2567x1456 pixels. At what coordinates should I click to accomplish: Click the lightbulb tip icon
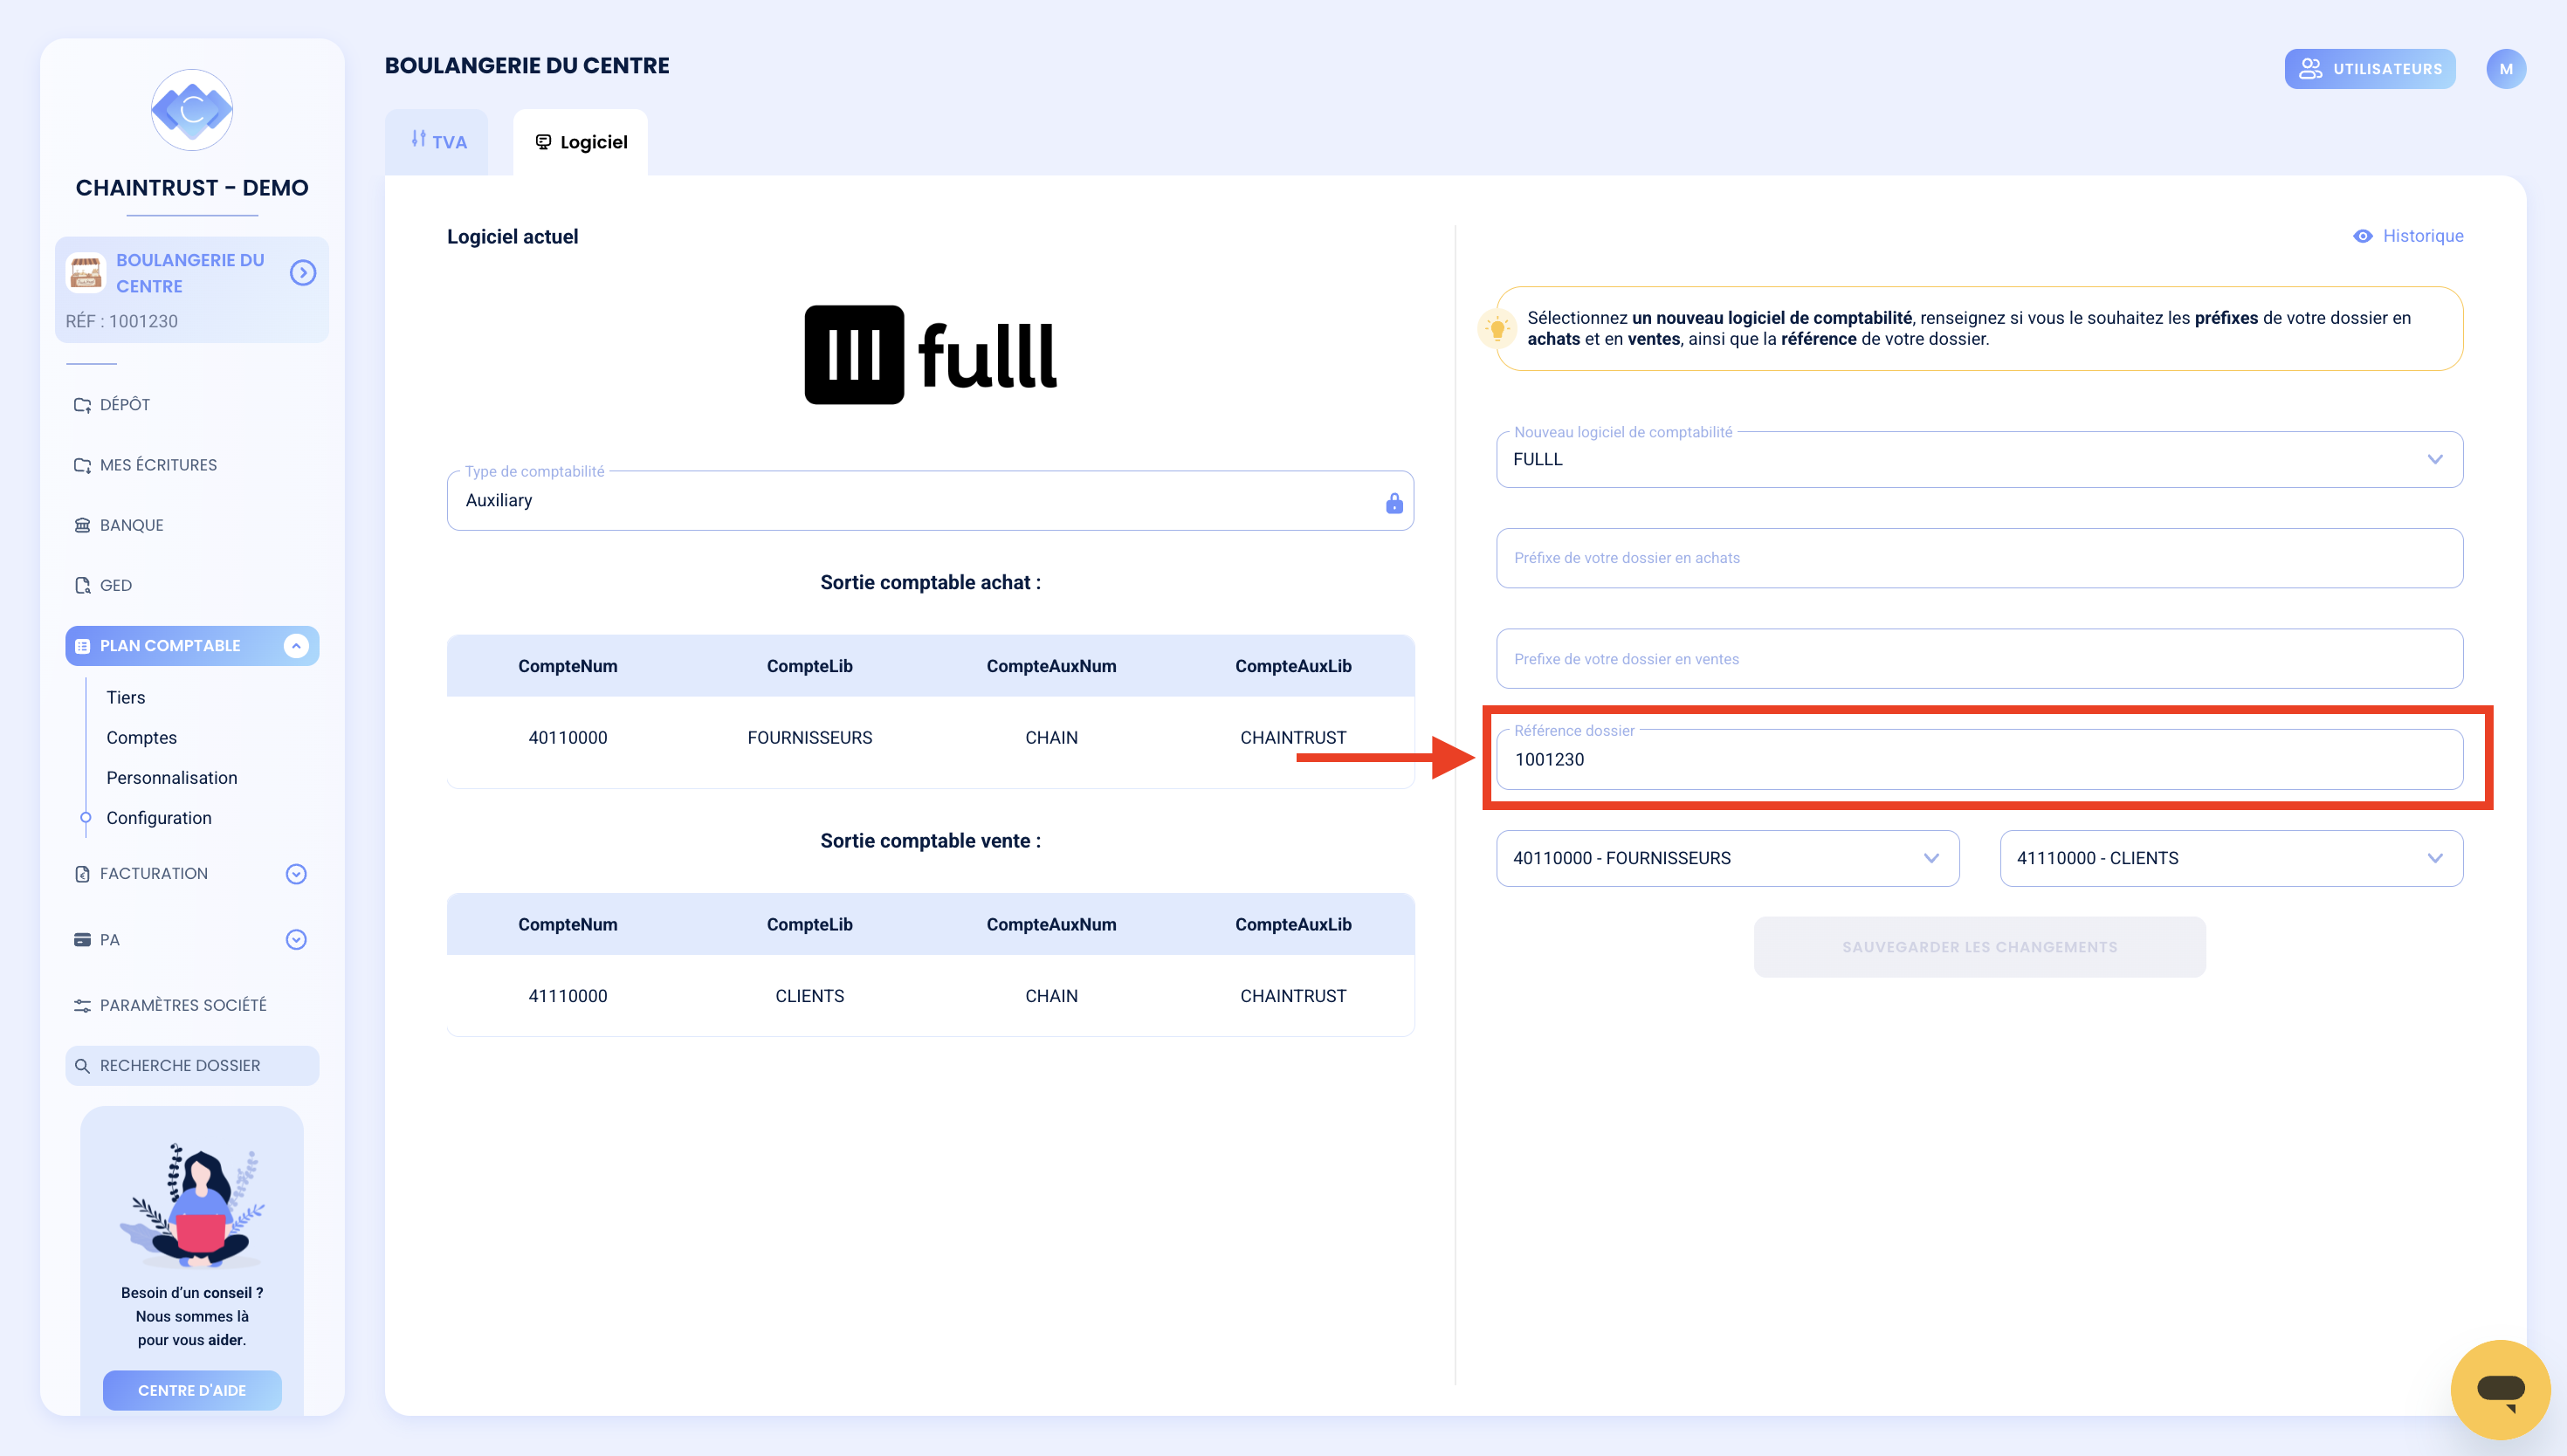pos(1497,329)
